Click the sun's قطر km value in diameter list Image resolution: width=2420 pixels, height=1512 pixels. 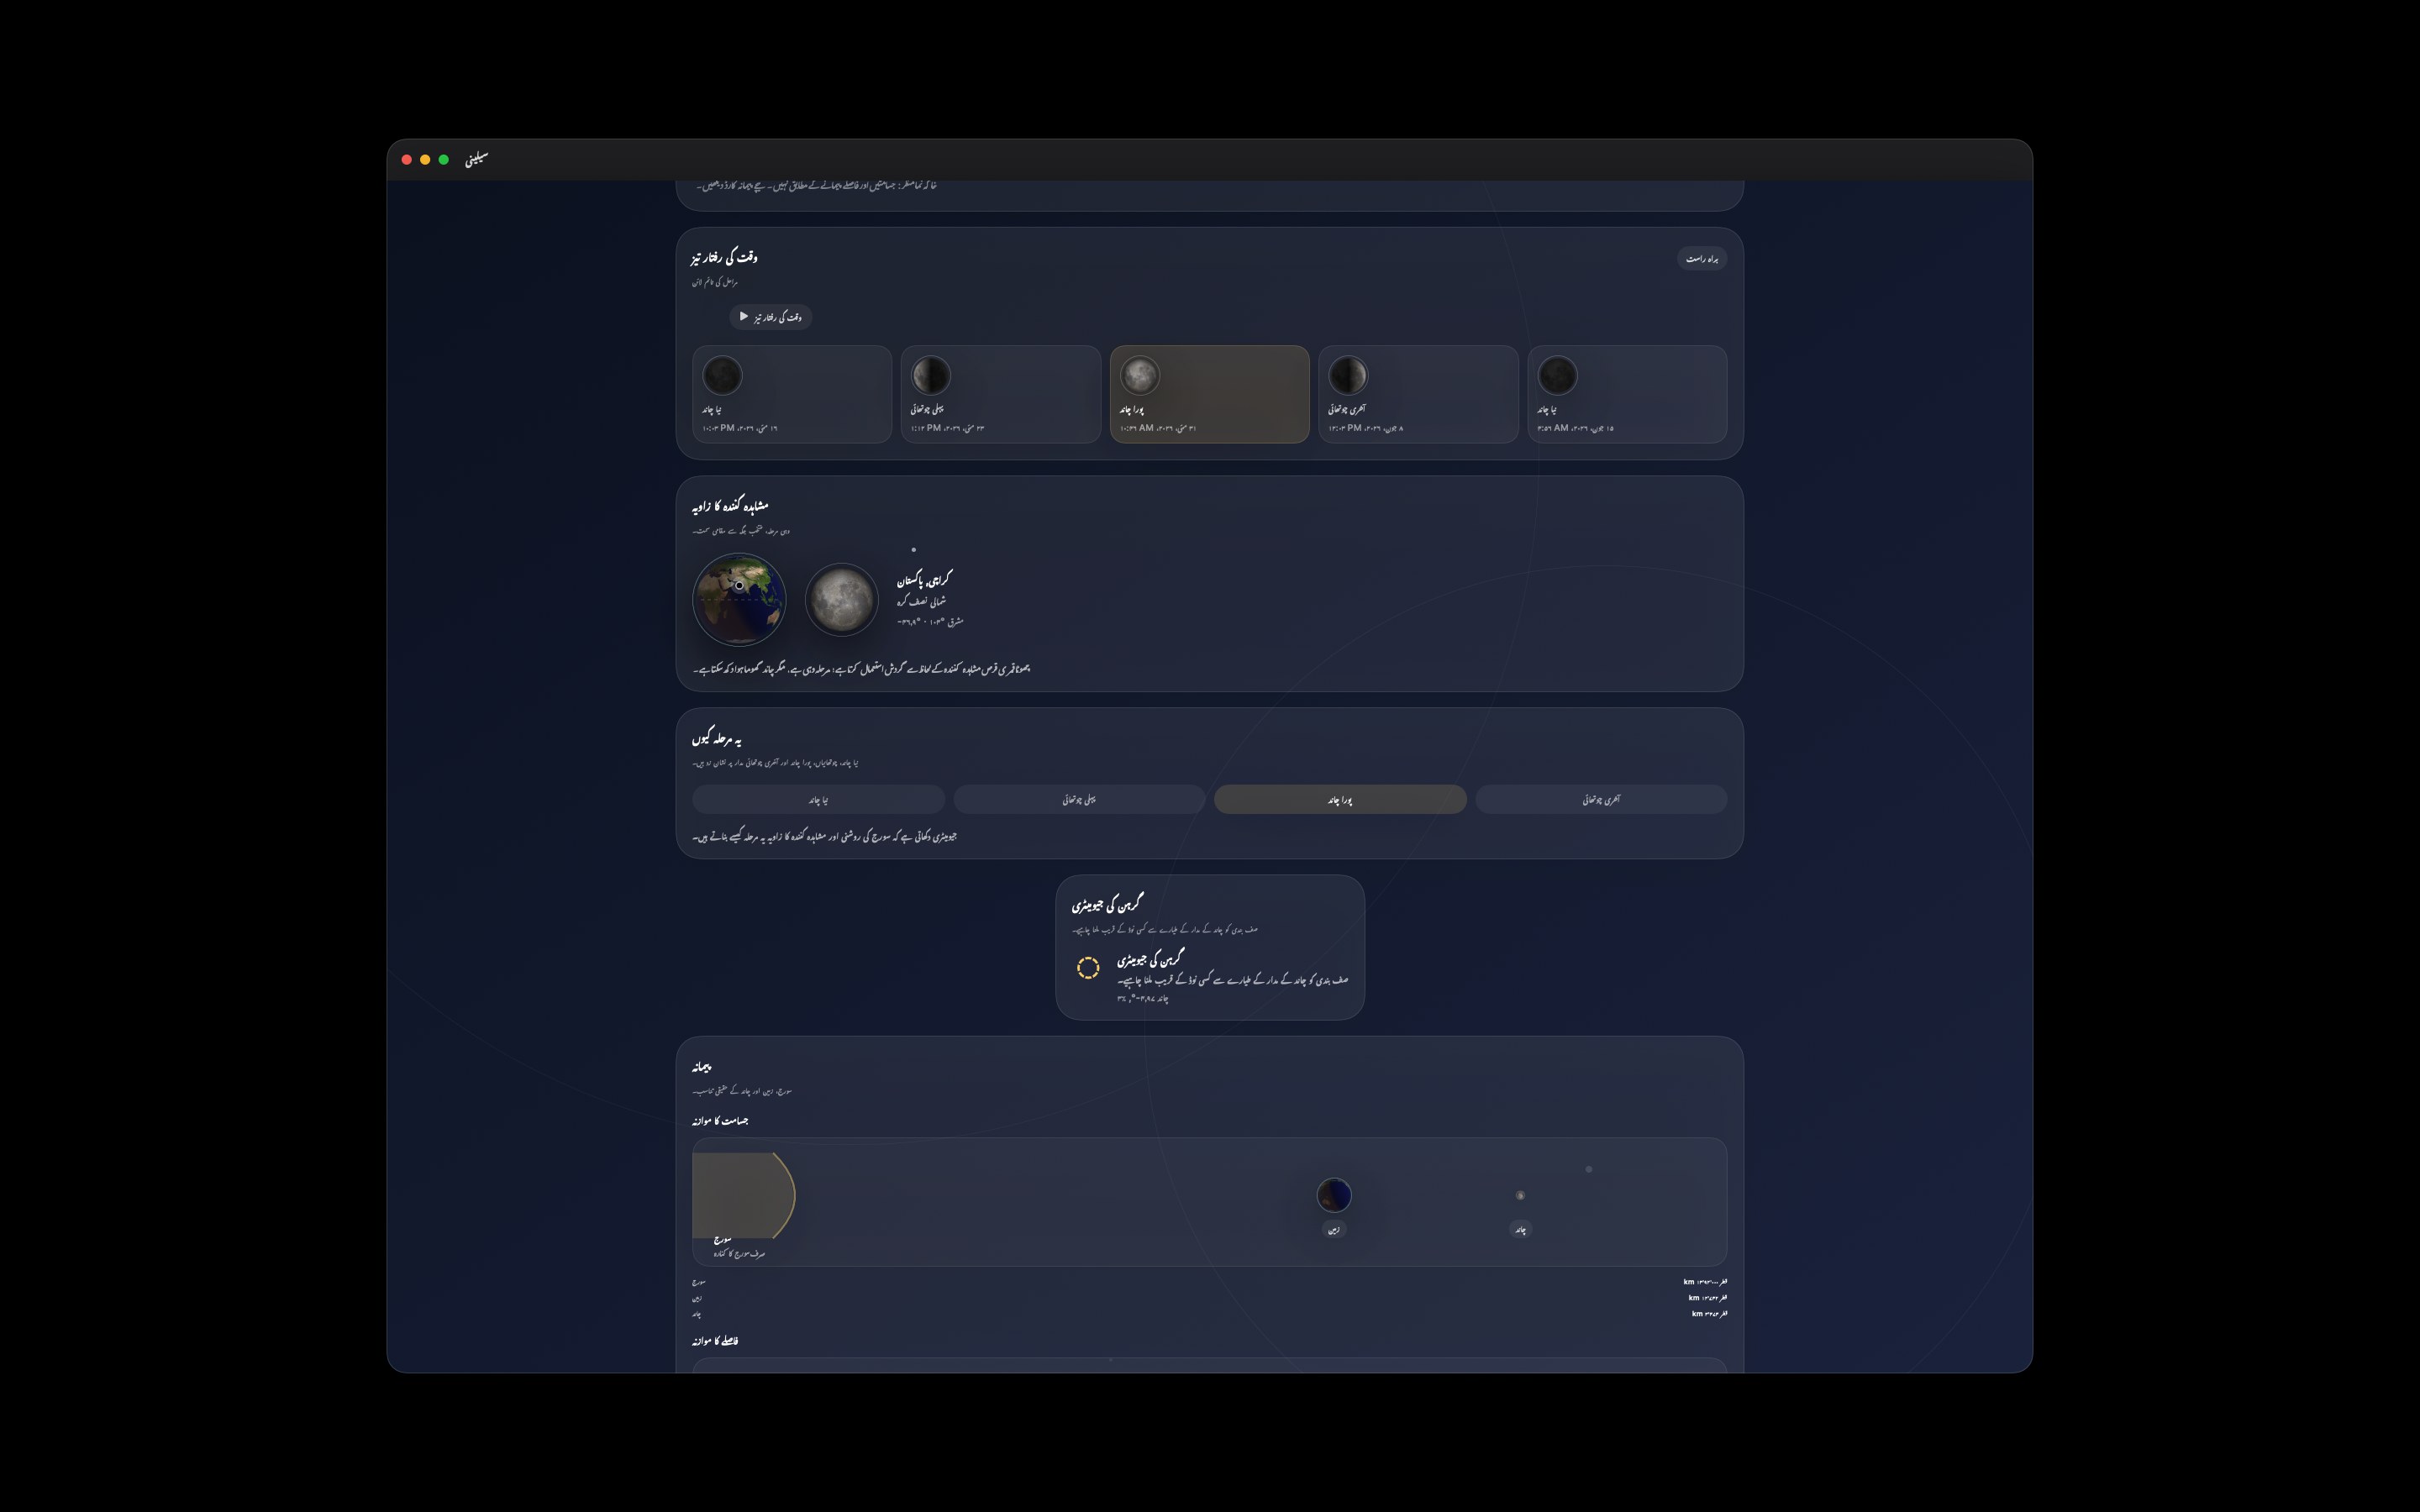(1705, 1282)
